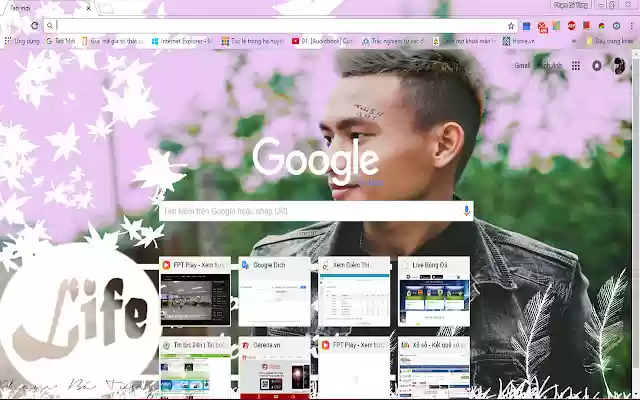The height and width of the screenshot is (400, 640).
Task: Open the FPT Play tile with dark video preview
Action: (x=195, y=291)
